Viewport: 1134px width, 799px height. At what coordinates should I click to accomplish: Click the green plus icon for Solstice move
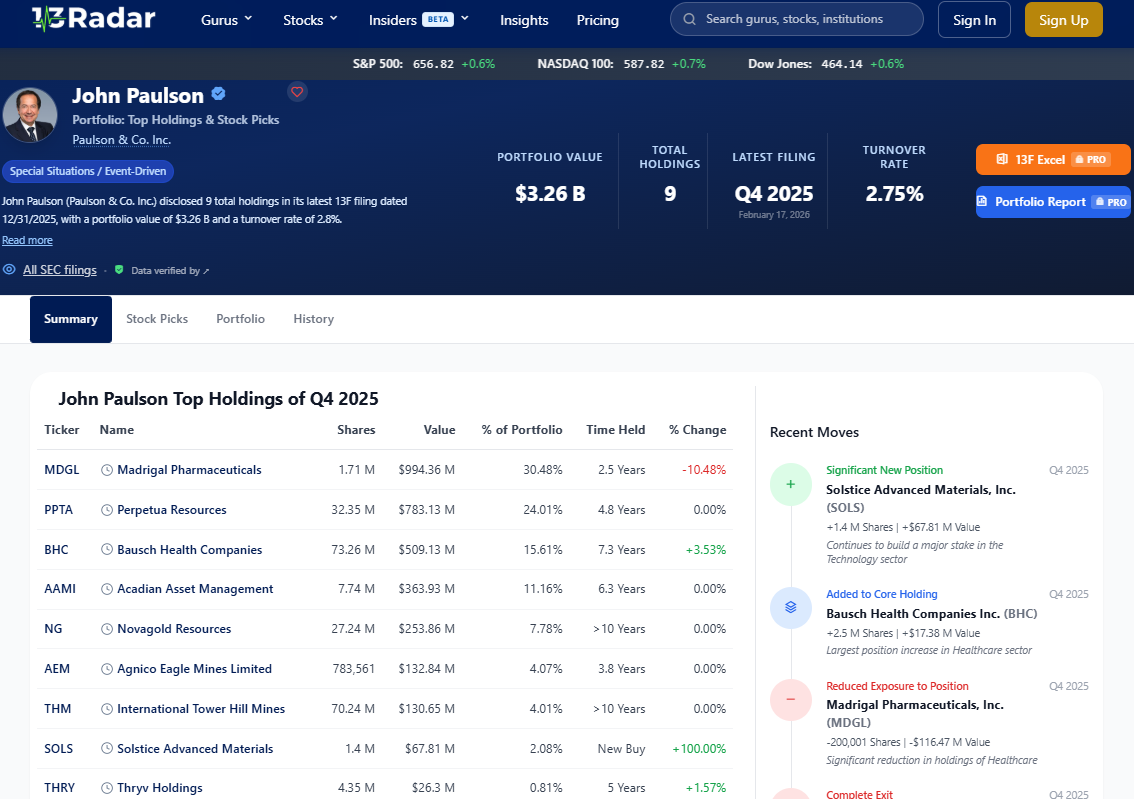[791, 485]
